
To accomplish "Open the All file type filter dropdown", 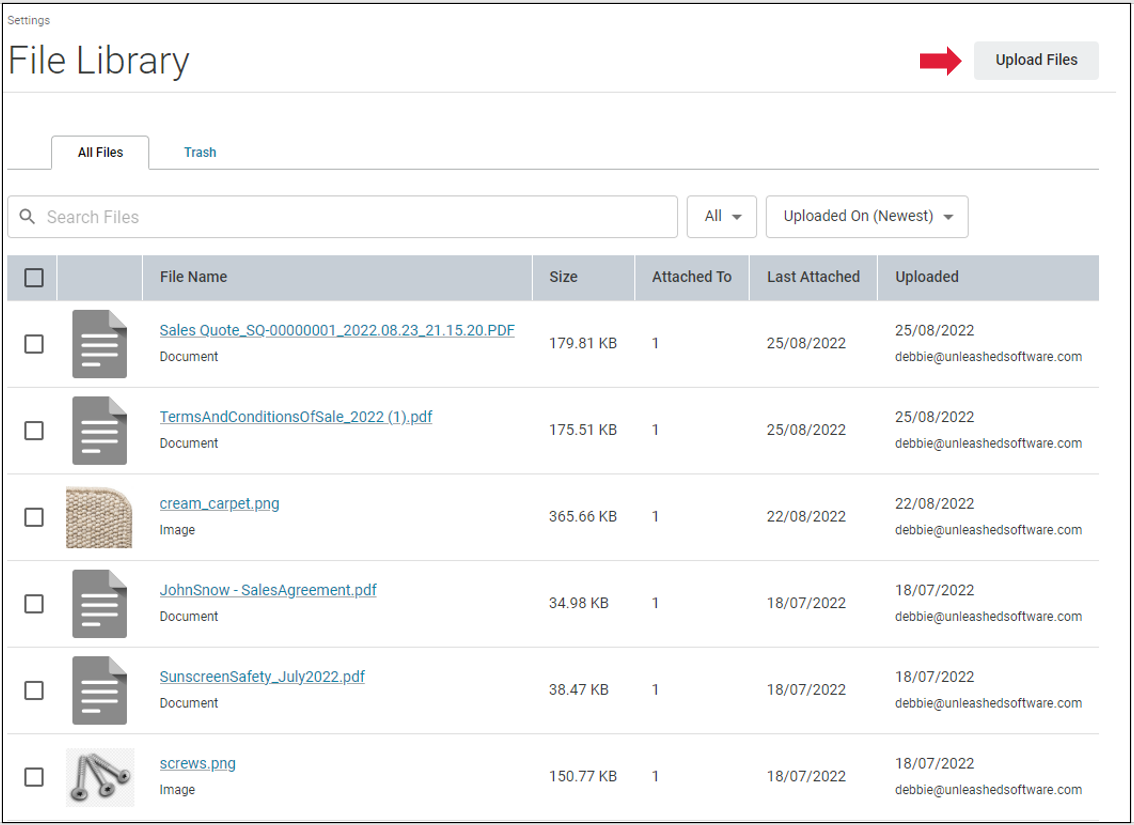I will point(721,216).
